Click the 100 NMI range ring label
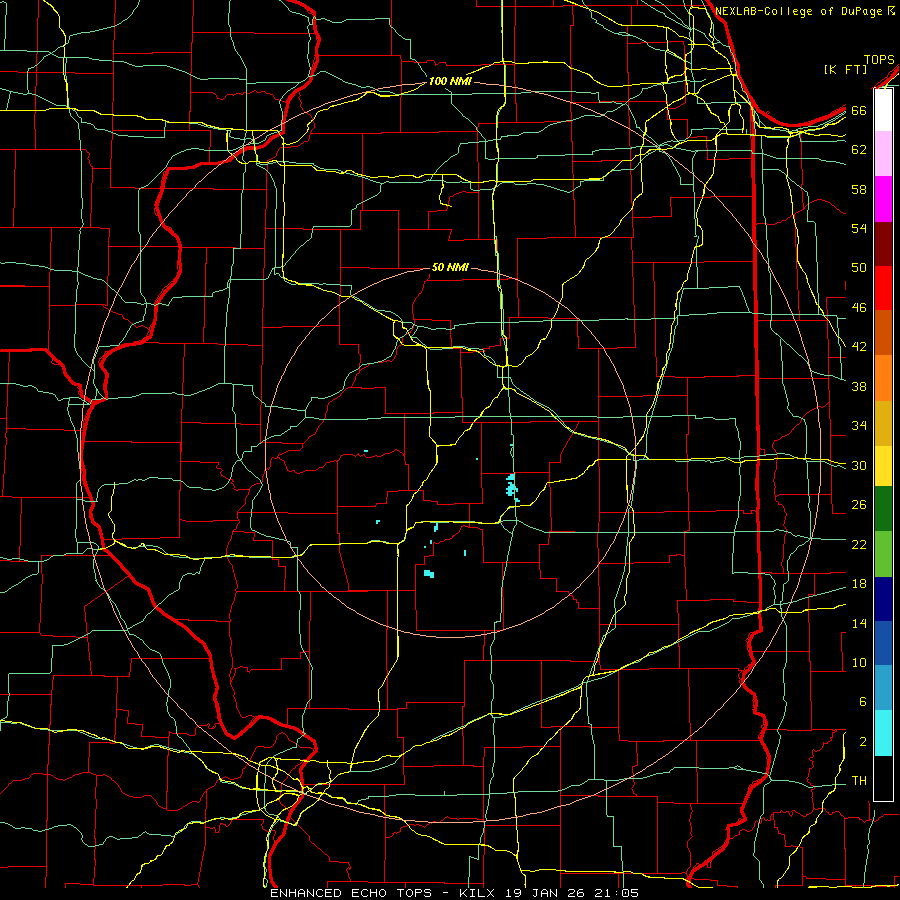900x900 pixels. coord(450,82)
